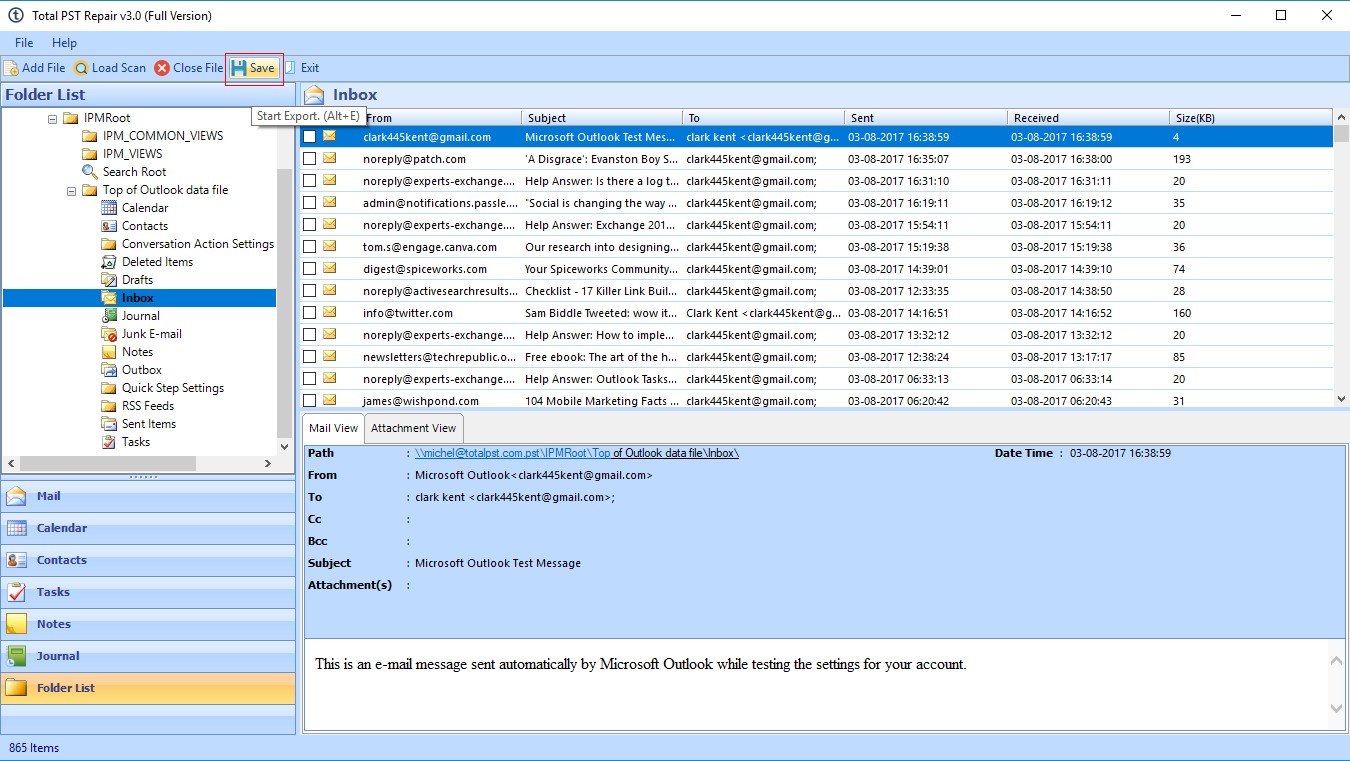The height and width of the screenshot is (761, 1350).
Task: Select Conversation Action Settings folder
Action: click(197, 244)
